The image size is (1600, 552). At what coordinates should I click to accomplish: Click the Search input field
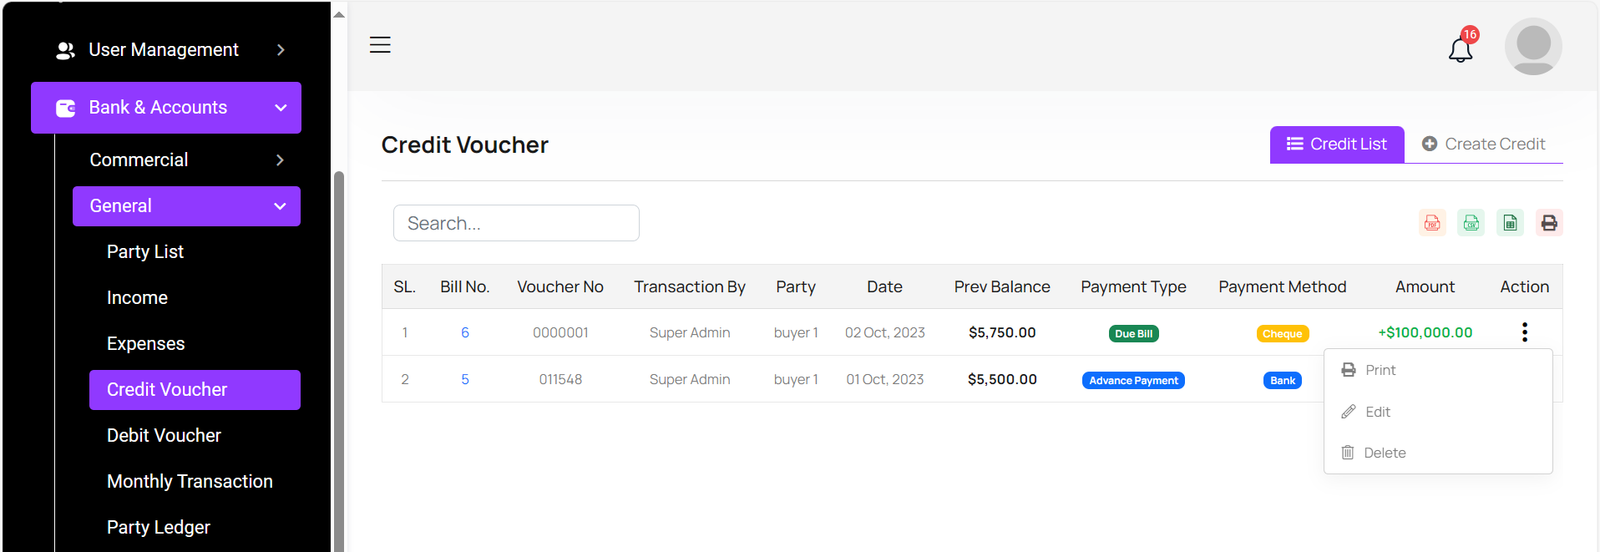(x=516, y=223)
